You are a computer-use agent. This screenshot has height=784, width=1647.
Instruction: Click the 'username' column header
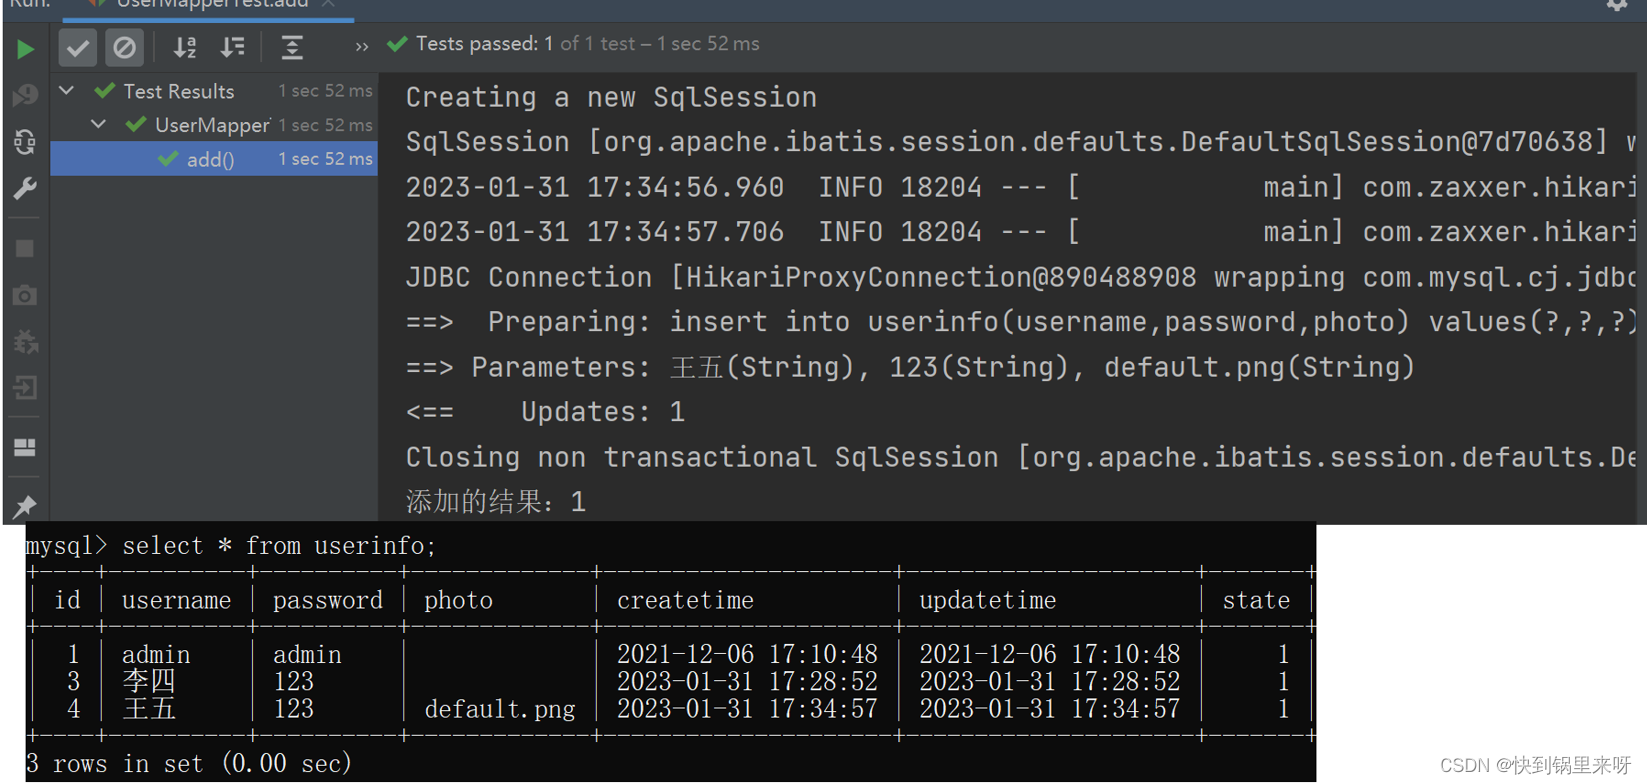(x=176, y=600)
